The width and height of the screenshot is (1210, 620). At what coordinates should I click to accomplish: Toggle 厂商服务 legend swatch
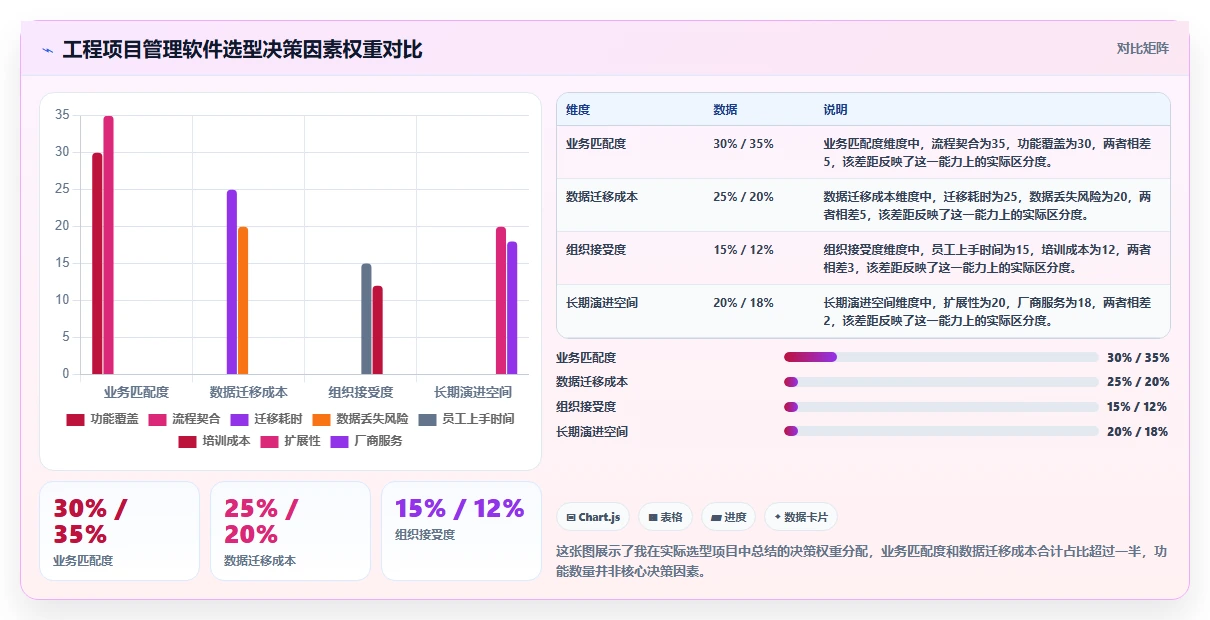pos(339,441)
